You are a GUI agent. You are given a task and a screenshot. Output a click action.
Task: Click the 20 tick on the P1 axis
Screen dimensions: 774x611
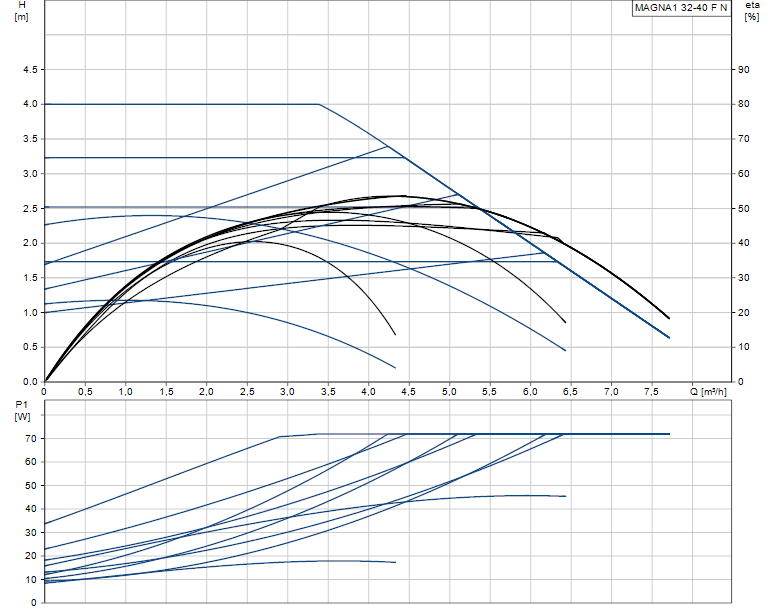pyautogui.click(x=32, y=556)
